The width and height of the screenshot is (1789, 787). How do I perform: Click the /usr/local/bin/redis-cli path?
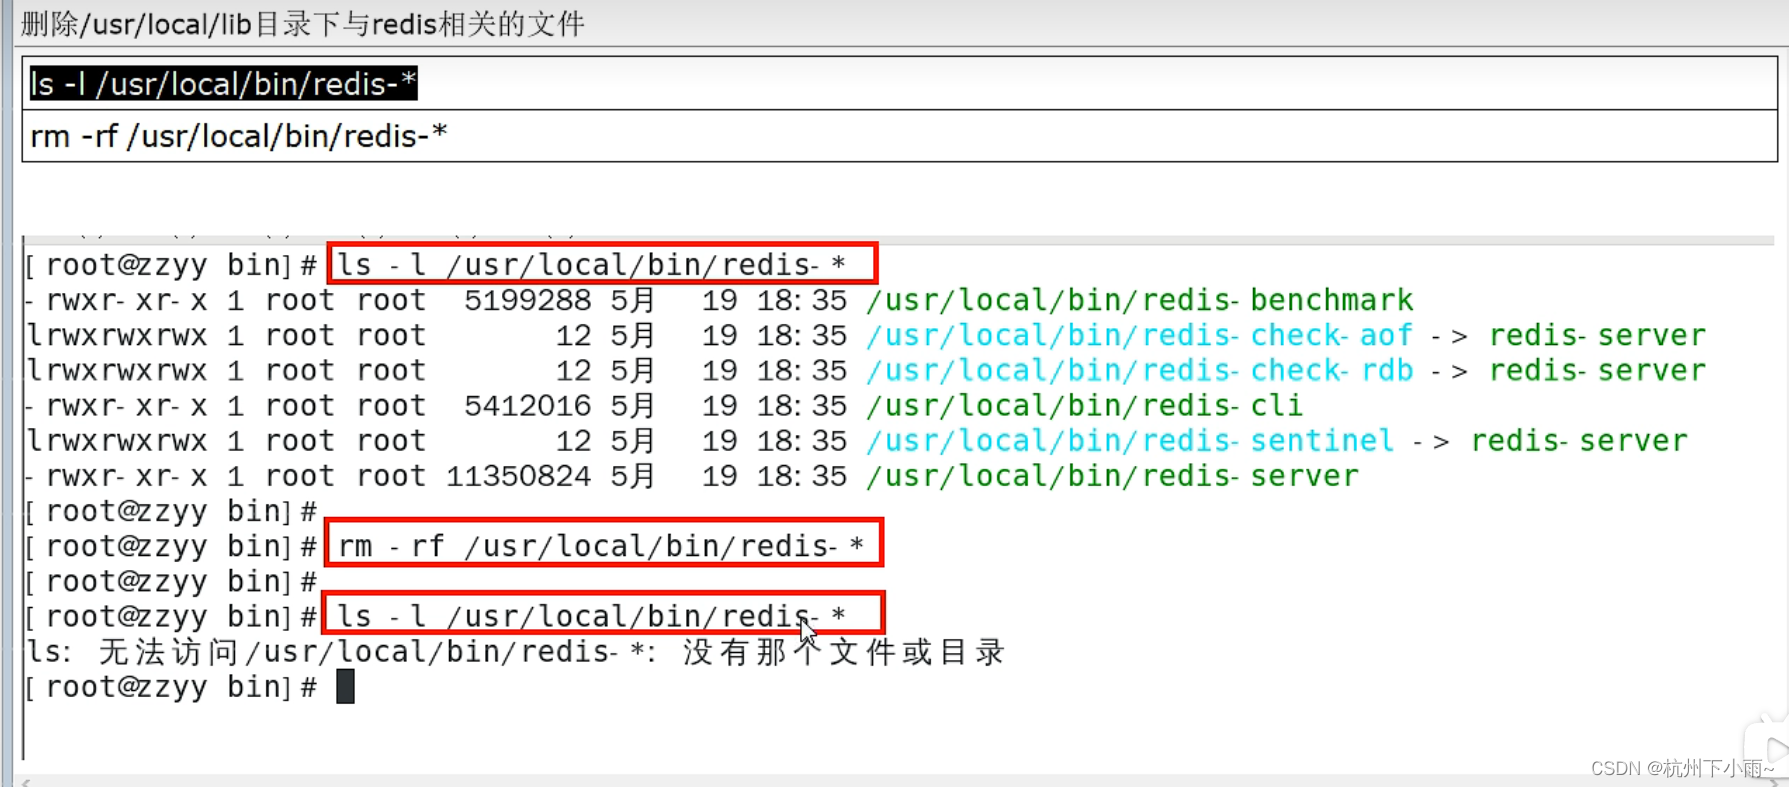coord(1085,405)
